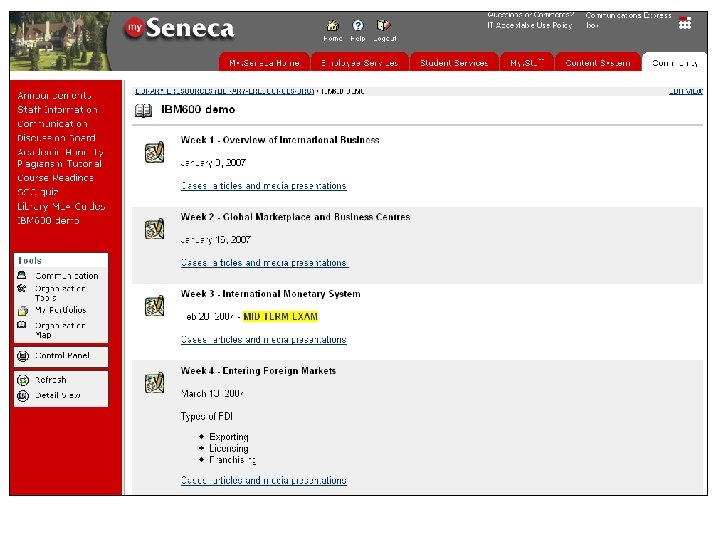Click the Control Panel icon
This screenshot has height=540, width=720.
click(23, 356)
